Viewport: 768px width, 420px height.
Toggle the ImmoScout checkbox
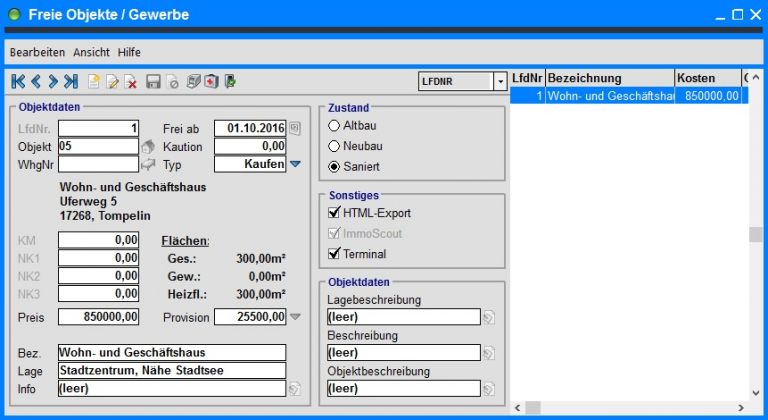[335, 233]
